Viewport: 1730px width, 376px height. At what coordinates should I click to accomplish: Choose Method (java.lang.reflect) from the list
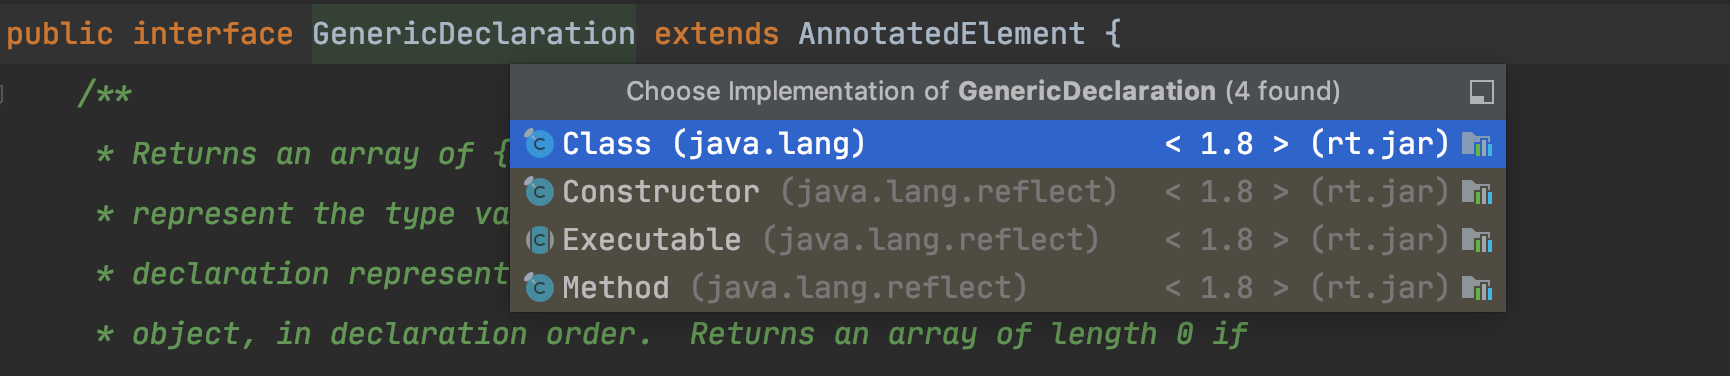(1008, 288)
